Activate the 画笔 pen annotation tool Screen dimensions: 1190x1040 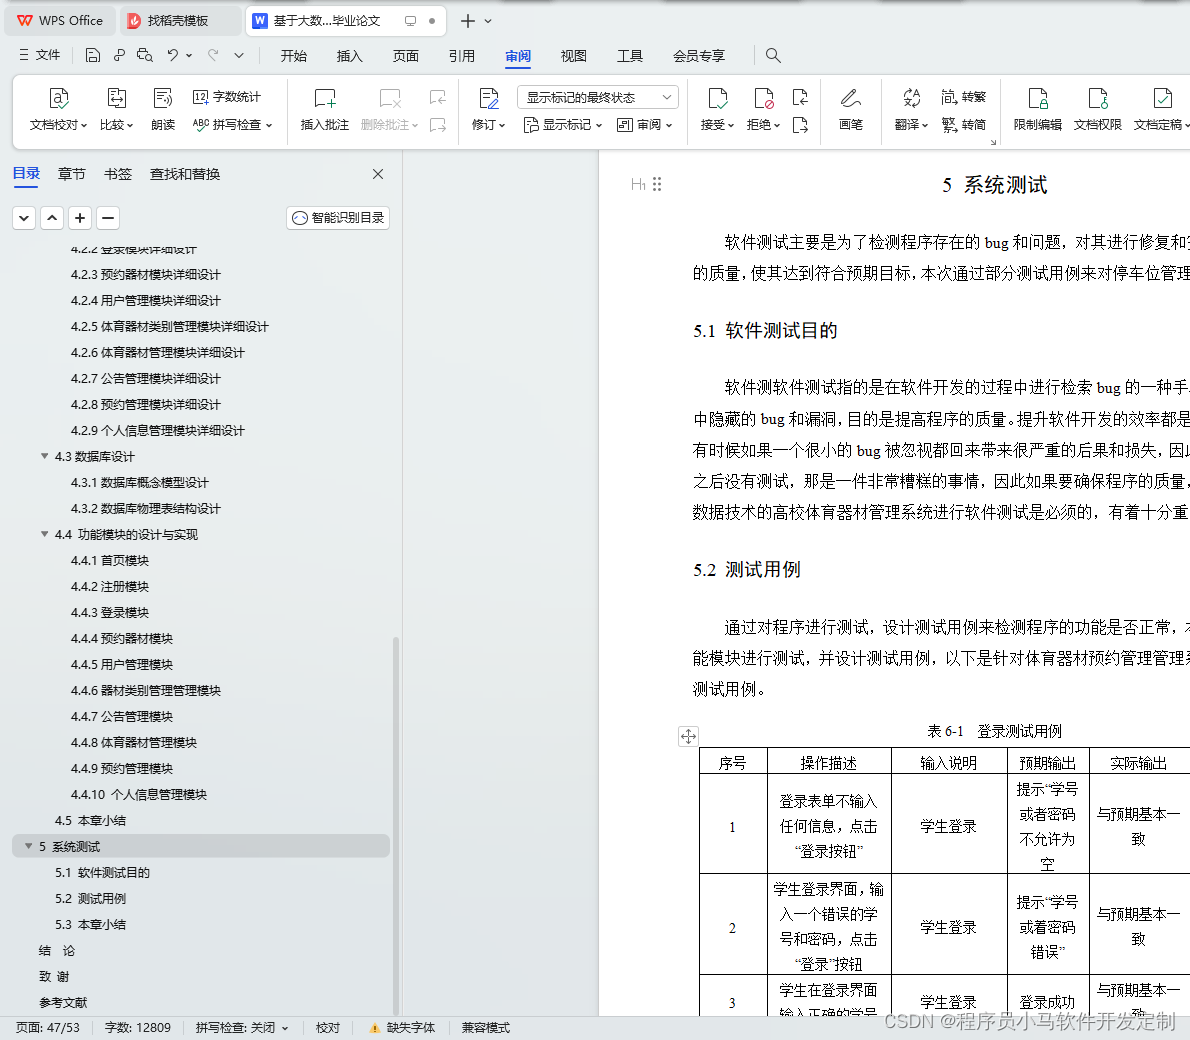[850, 110]
